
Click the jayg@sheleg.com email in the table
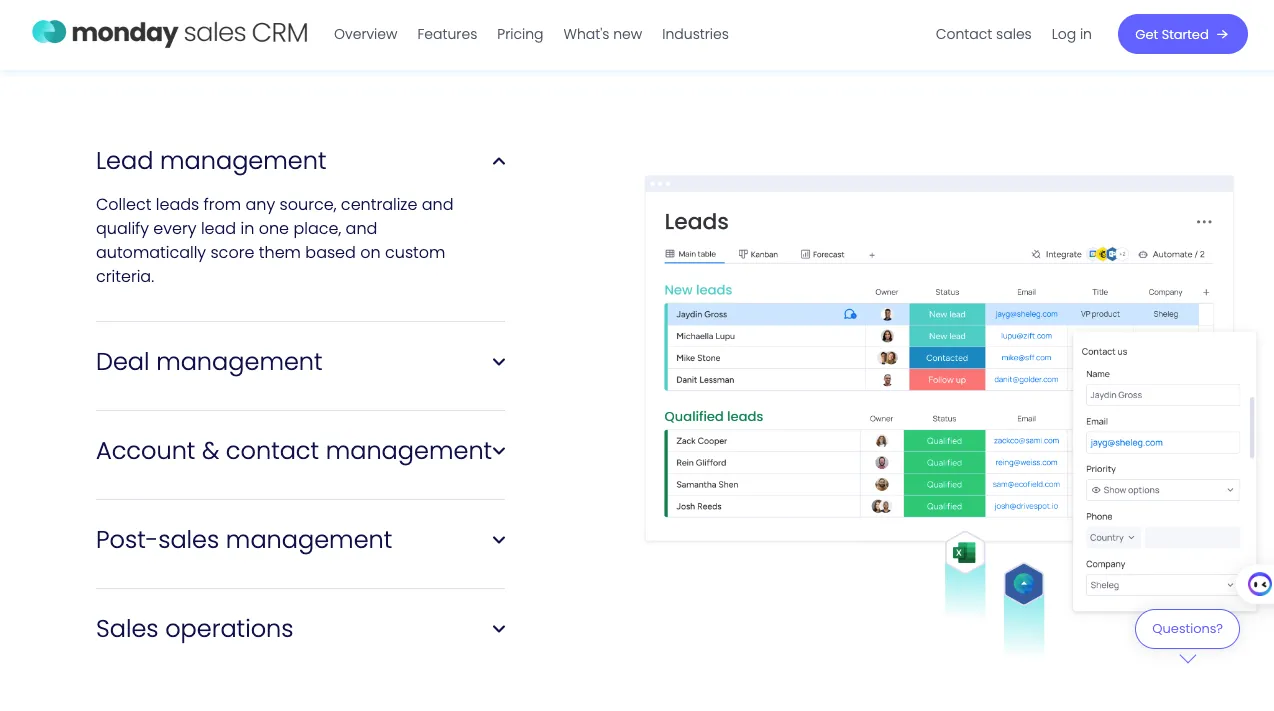coord(1026,314)
